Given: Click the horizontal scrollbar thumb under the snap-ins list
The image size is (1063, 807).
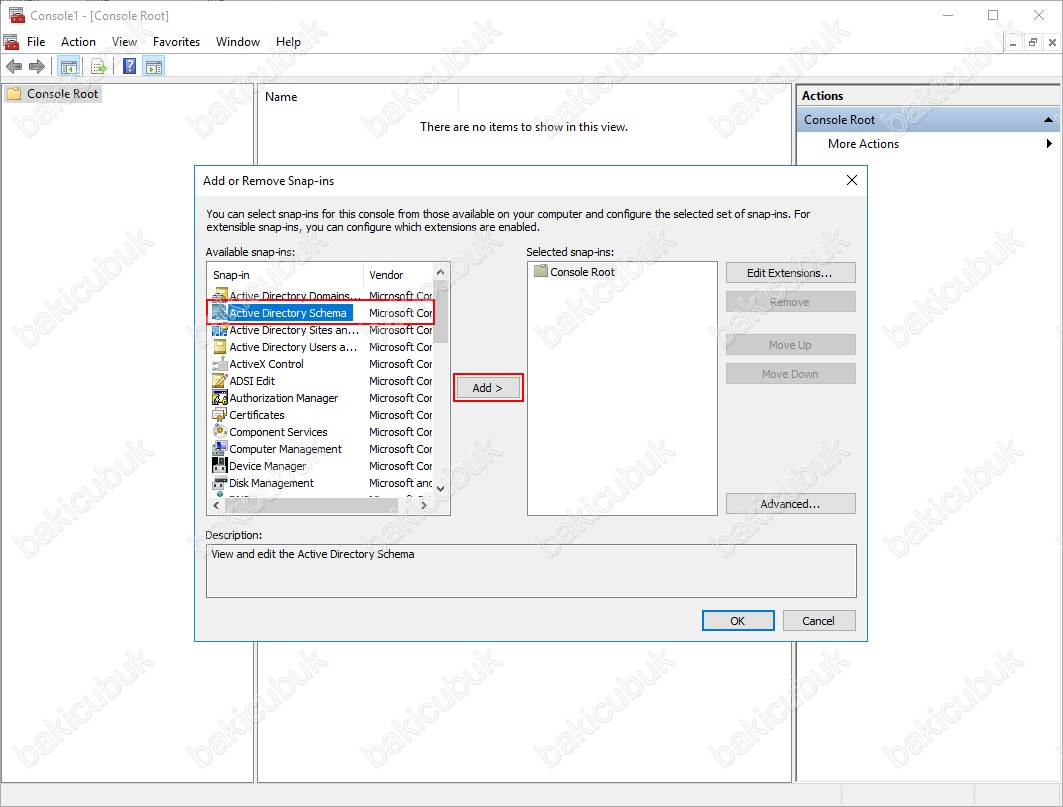Looking at the screenshot, I should tap(310, 505).
